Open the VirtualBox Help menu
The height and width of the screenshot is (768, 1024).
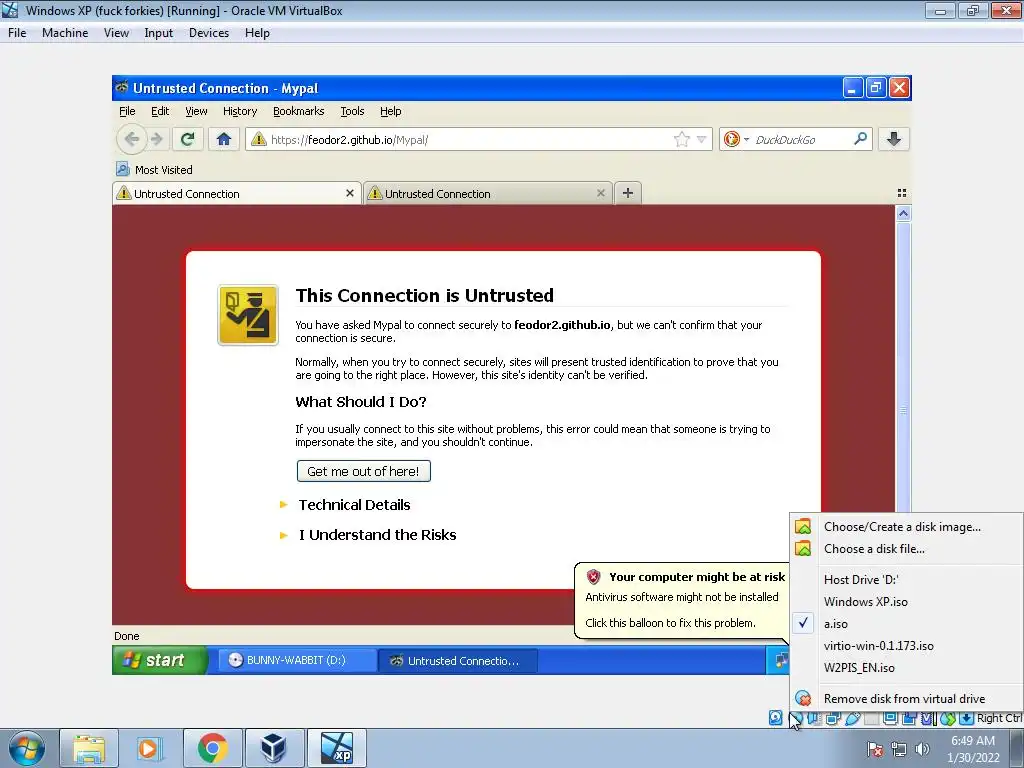click(257, 33)
